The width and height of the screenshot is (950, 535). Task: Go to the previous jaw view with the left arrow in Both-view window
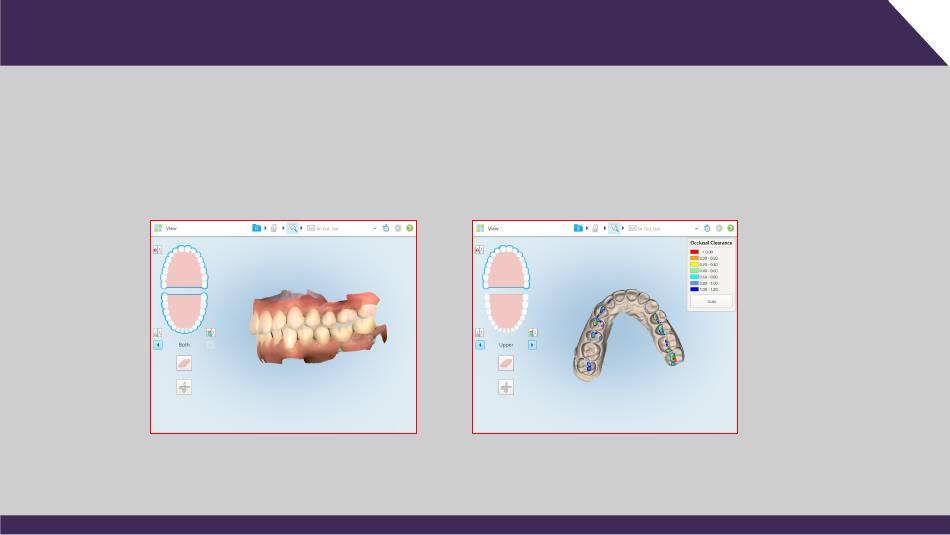[x=158, y=345]
